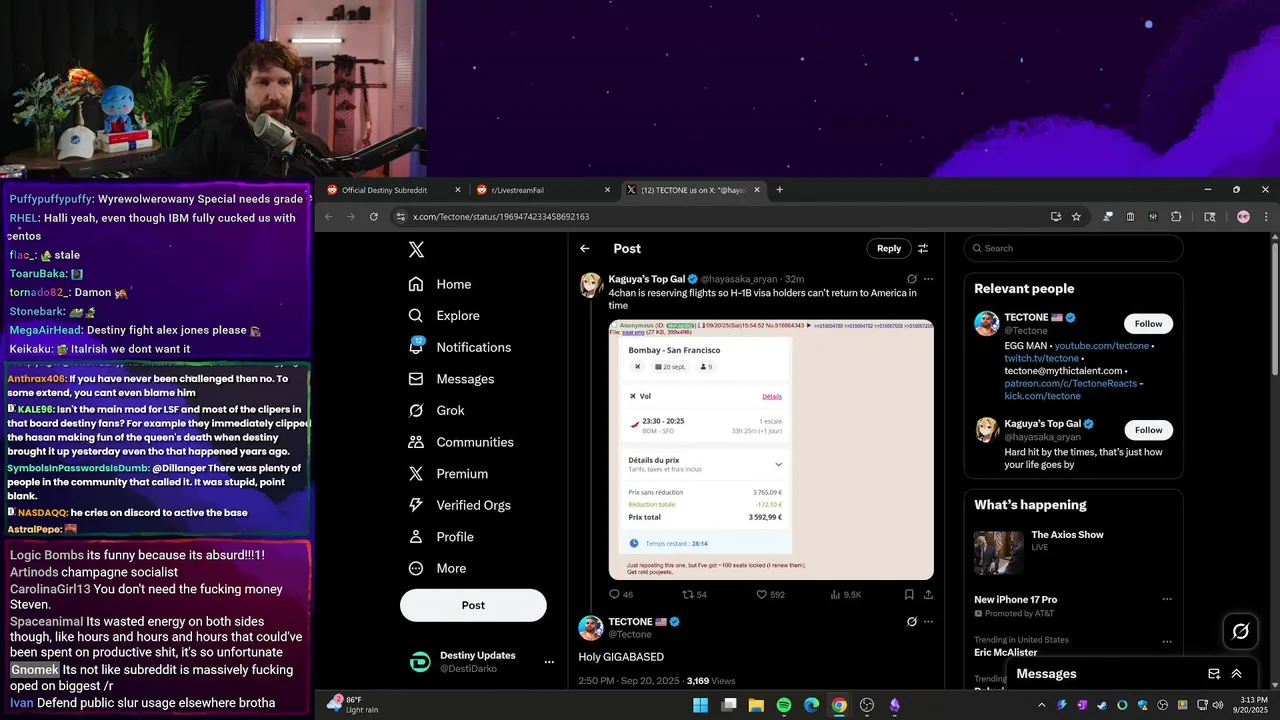Viewport: 1280px width, 720px height.
Task: Open File Explorer from taskbar
Action: (756, 705)
